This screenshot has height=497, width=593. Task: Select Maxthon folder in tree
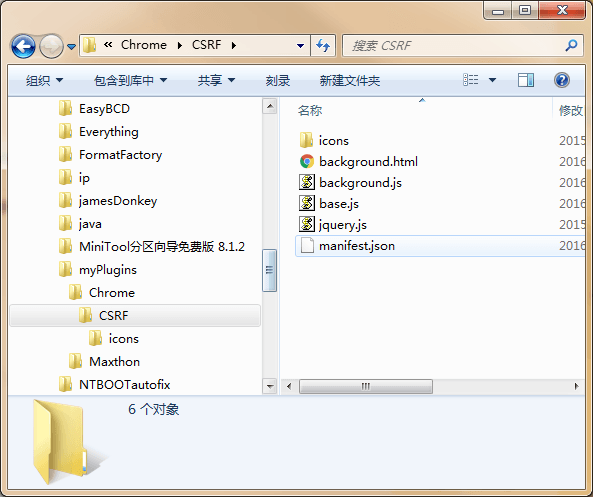(x=114, y=362)
